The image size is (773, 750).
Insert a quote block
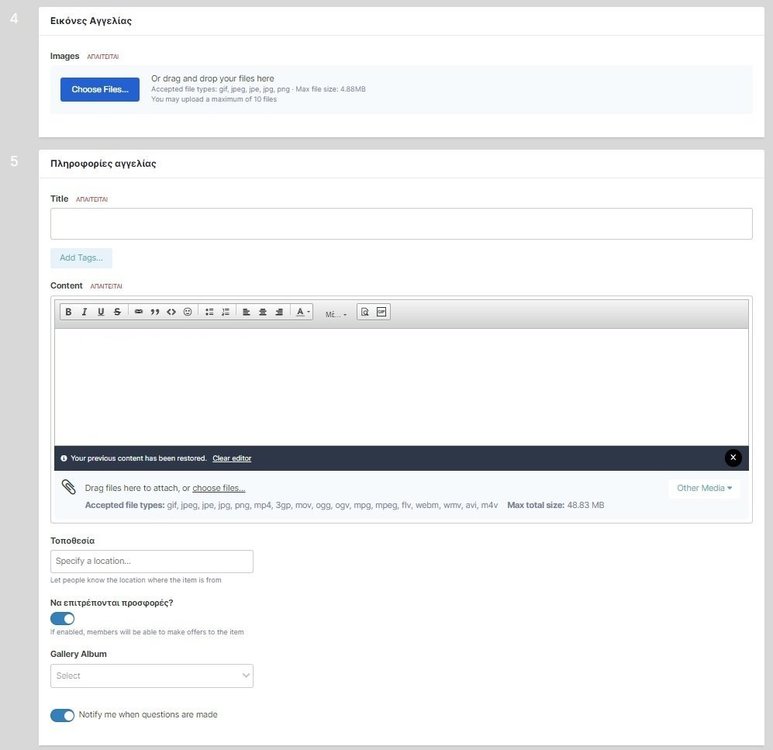[x=155, y=312]
